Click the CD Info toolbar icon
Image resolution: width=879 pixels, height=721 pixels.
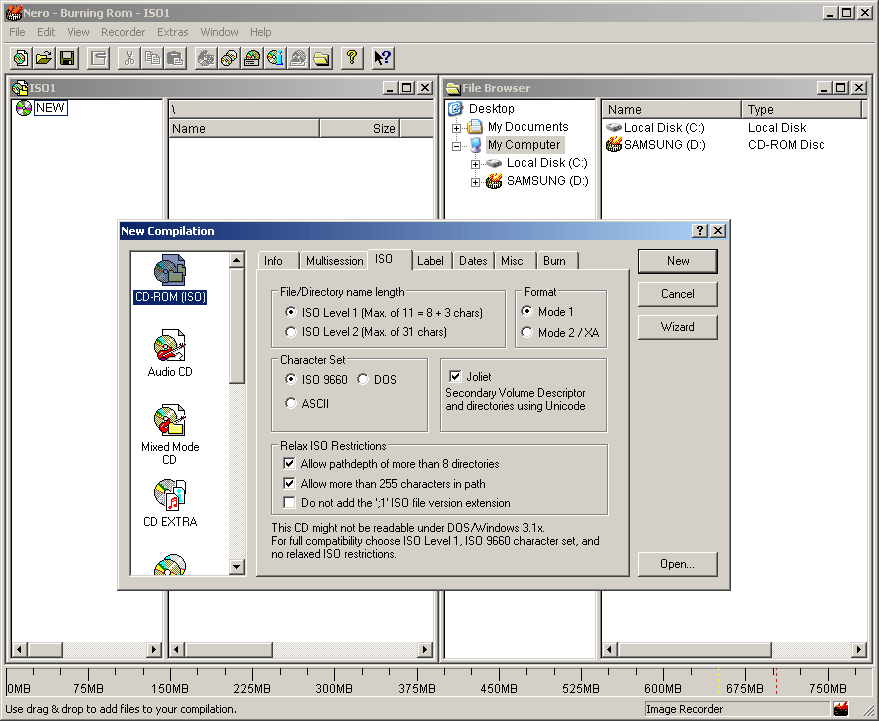click(x=275, y=58)
